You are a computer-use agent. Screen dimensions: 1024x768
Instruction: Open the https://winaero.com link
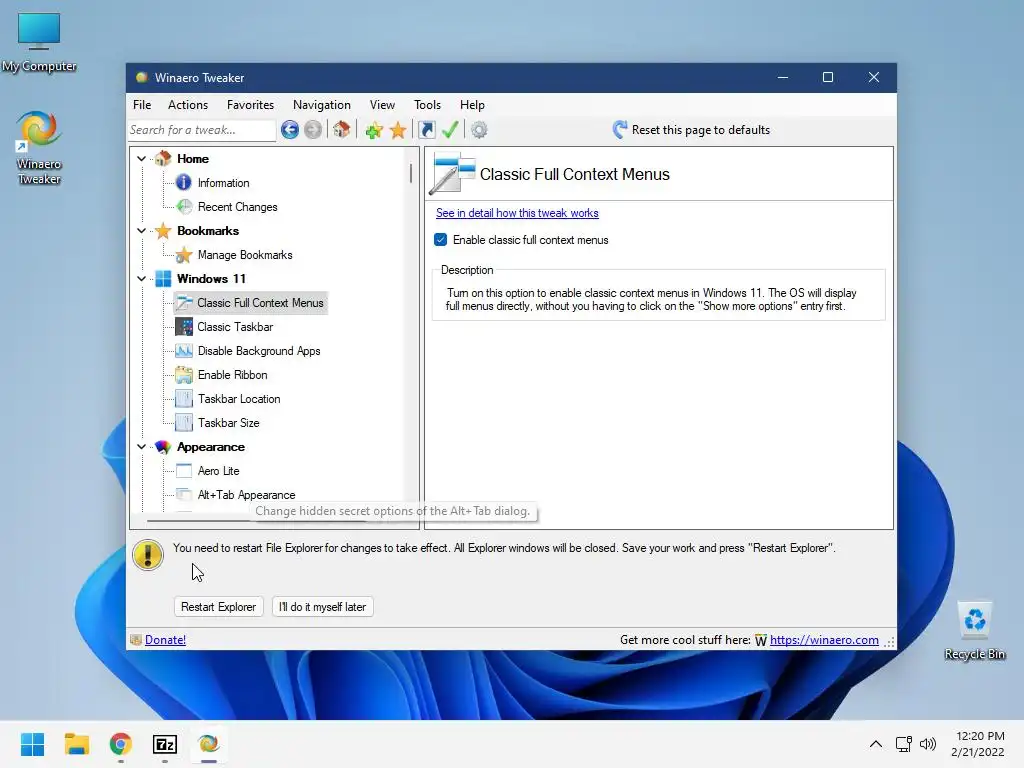pos(824,640)
